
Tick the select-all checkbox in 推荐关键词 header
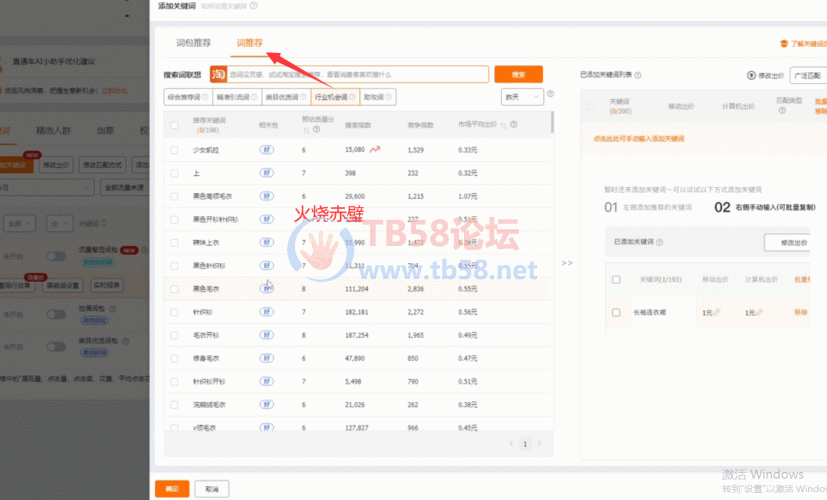[175, 125]
